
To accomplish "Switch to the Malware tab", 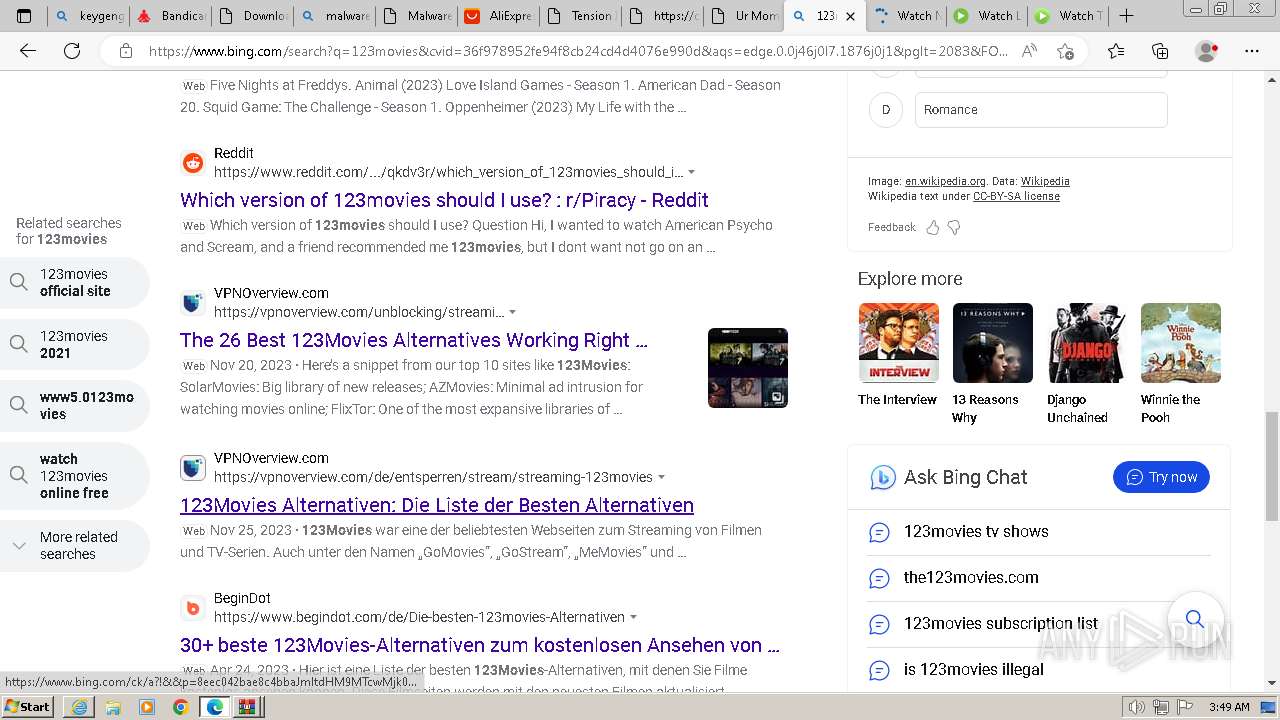I will coord(417,16).
